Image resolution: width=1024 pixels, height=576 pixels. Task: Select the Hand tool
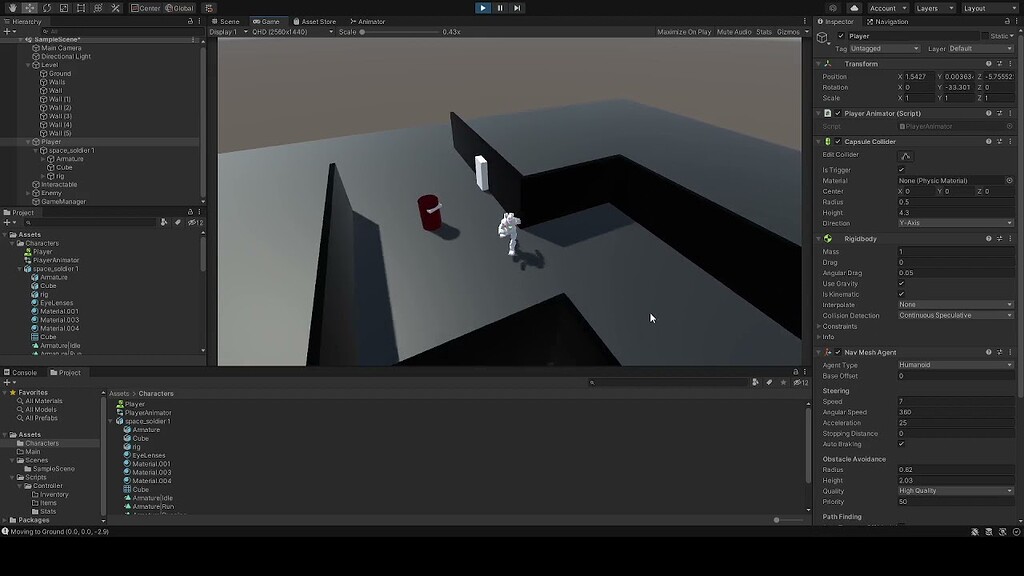coord(13,8)
